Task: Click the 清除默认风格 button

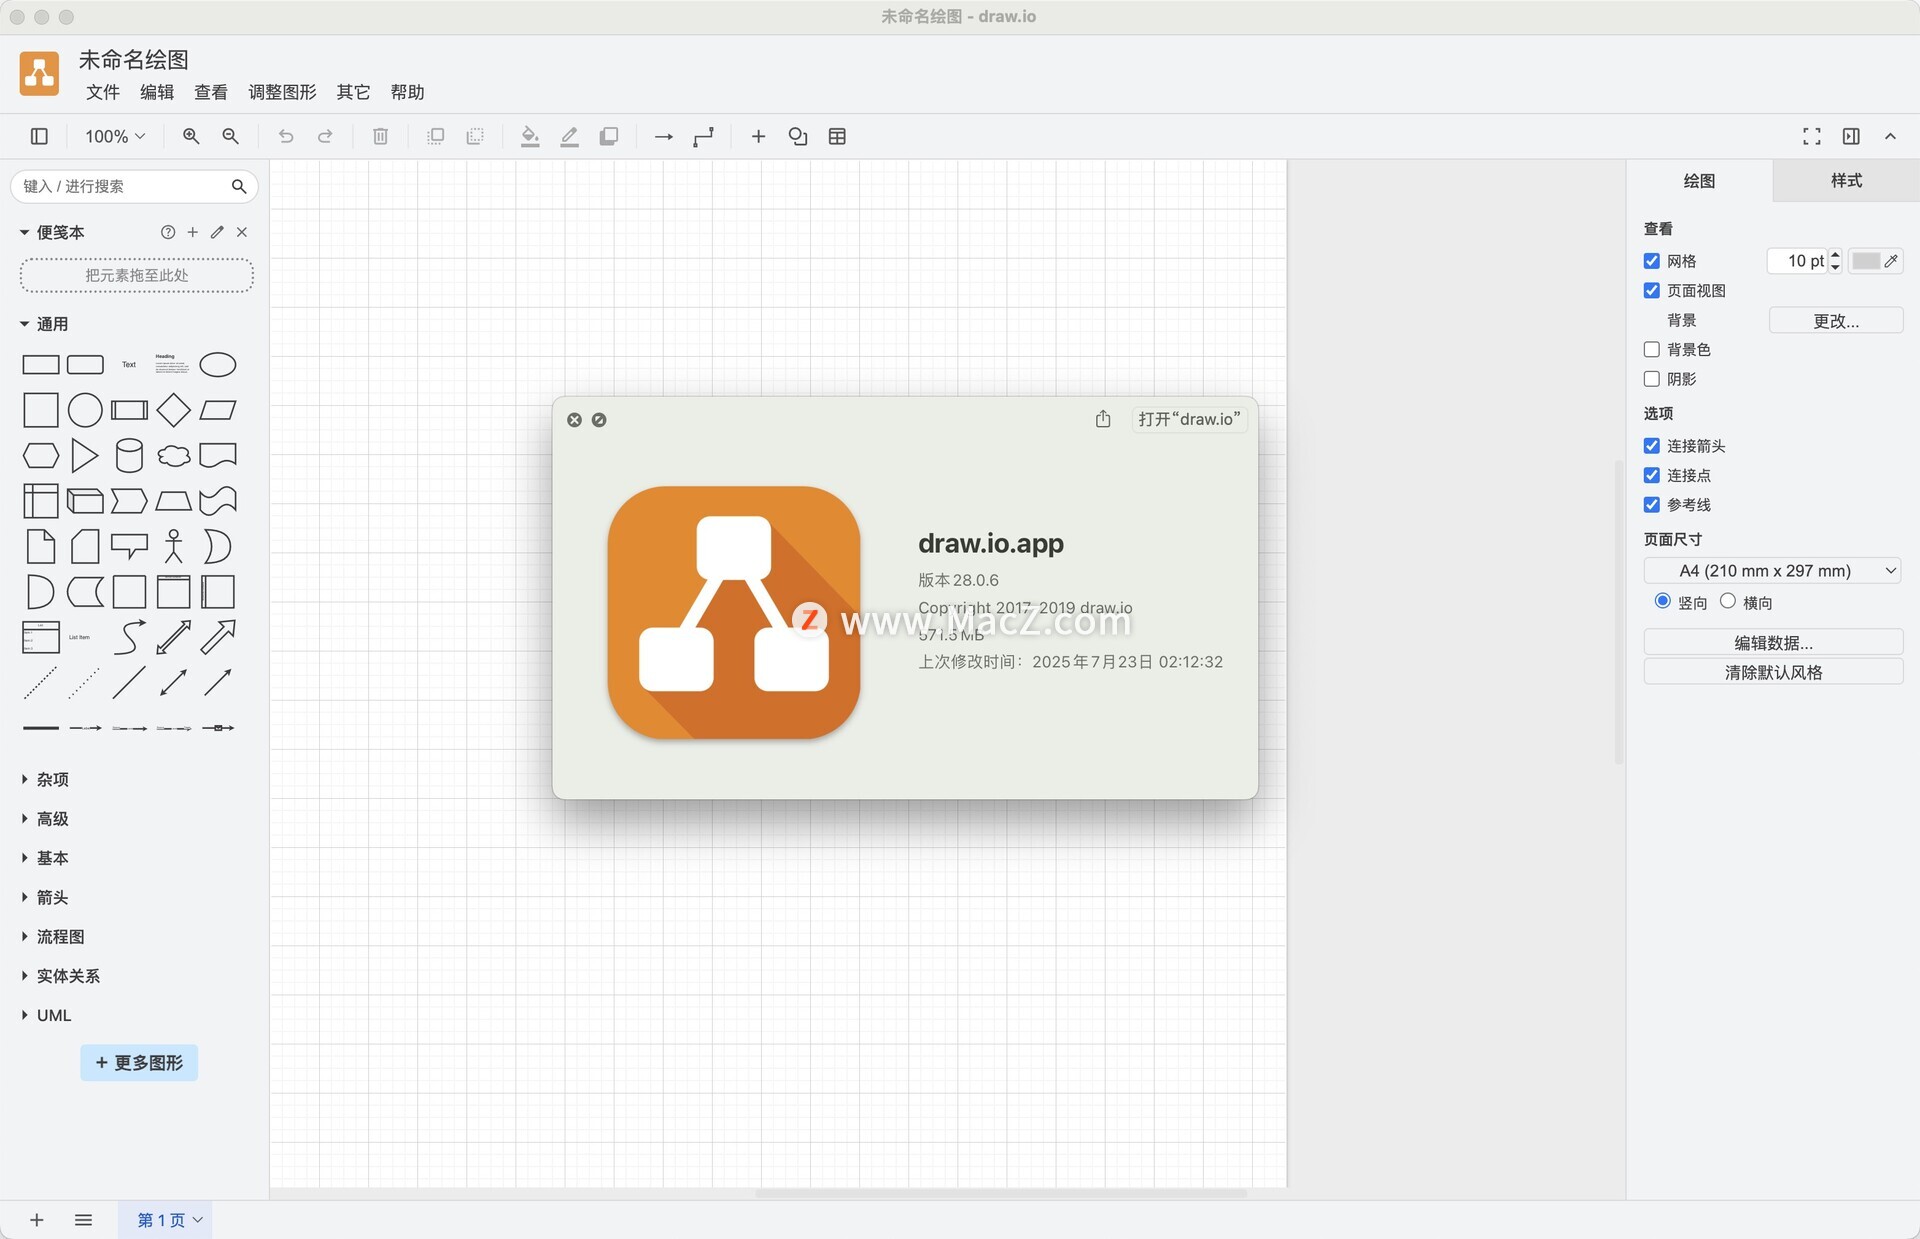Action: [x=1773, y=672]
